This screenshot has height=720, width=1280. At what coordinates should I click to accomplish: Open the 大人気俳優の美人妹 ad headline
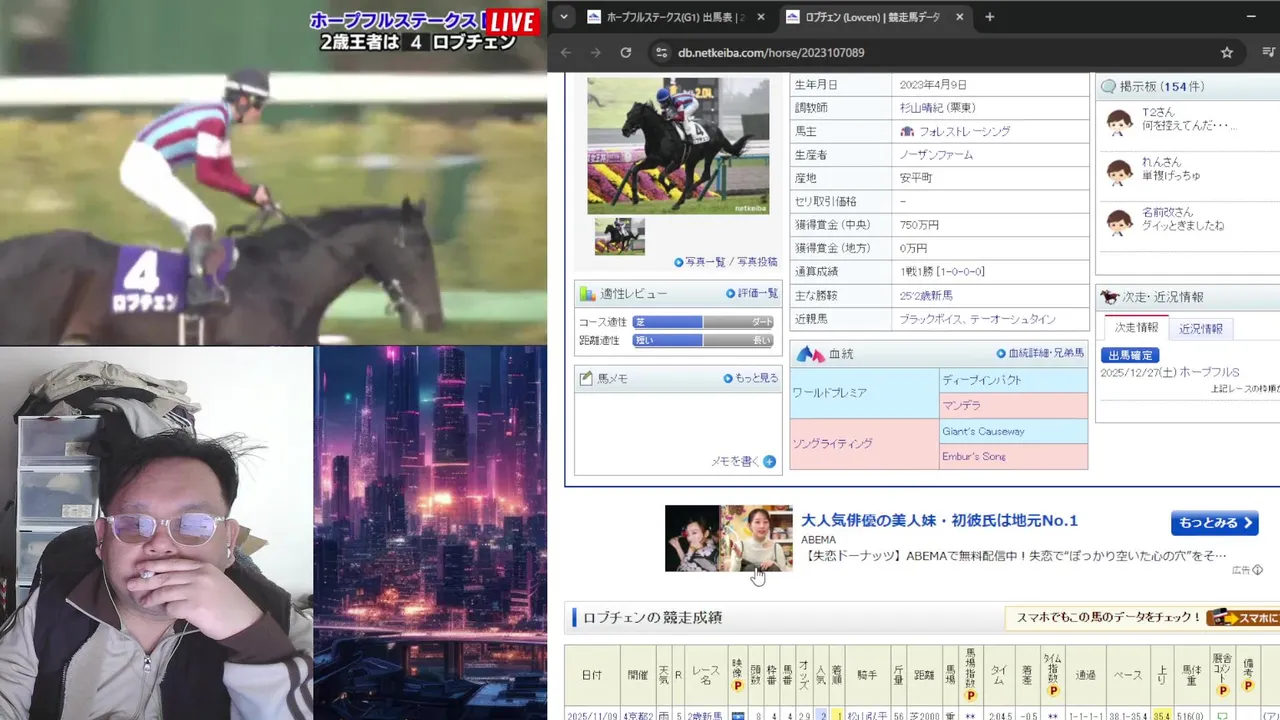[x=939, y=521]
